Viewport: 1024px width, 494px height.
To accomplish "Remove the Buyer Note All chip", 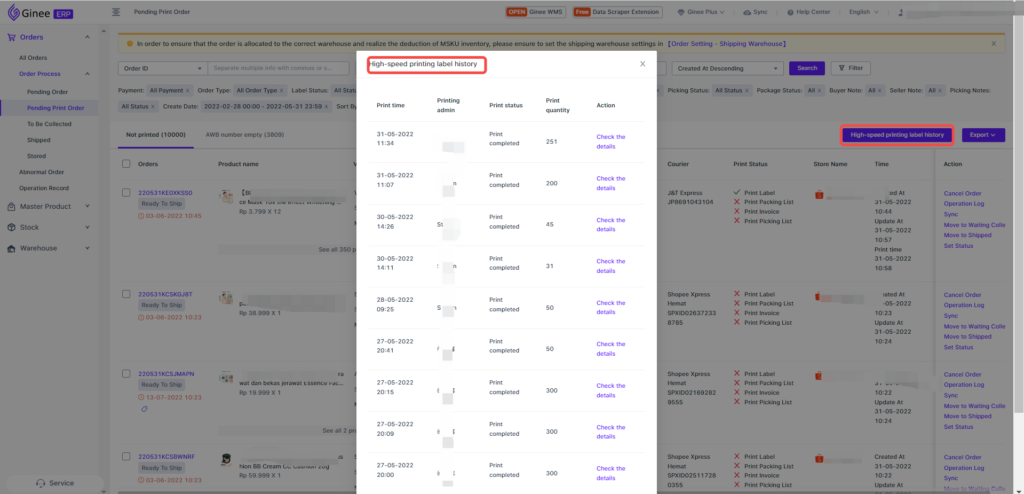I will pyautogui.click(x=880, y=90).
